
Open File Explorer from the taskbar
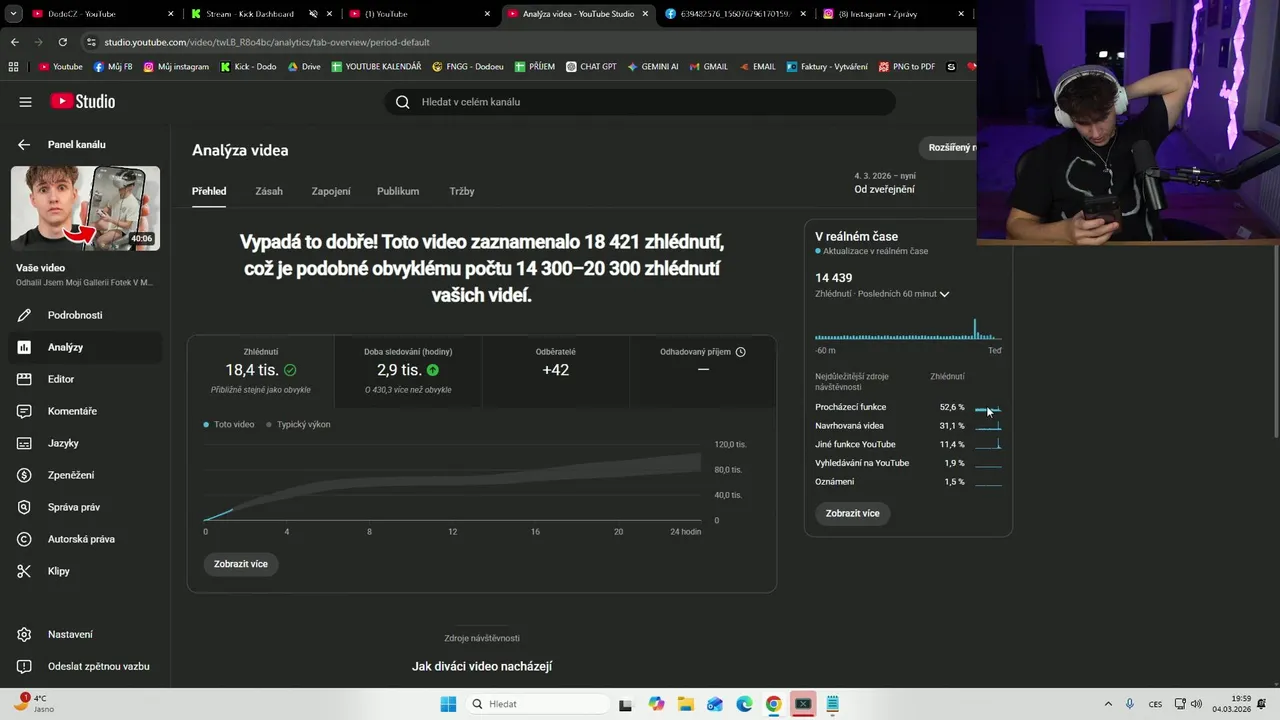pos(685,704)
